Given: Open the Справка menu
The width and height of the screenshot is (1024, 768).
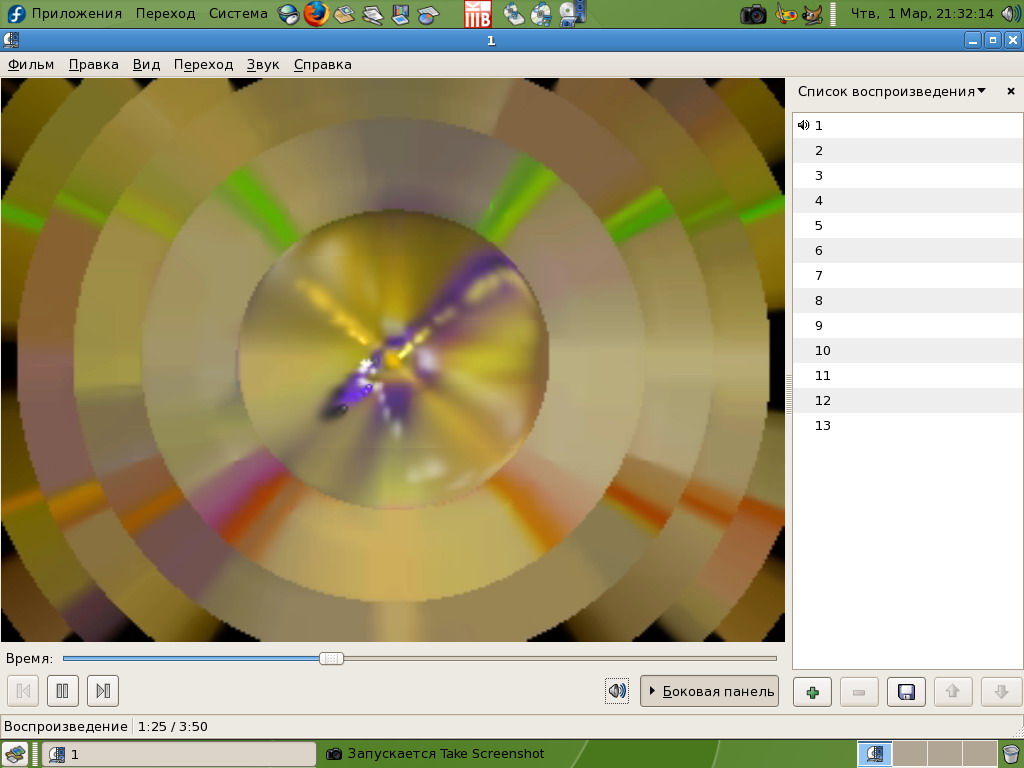Looking at the screenshot, I should pos(323,65).
